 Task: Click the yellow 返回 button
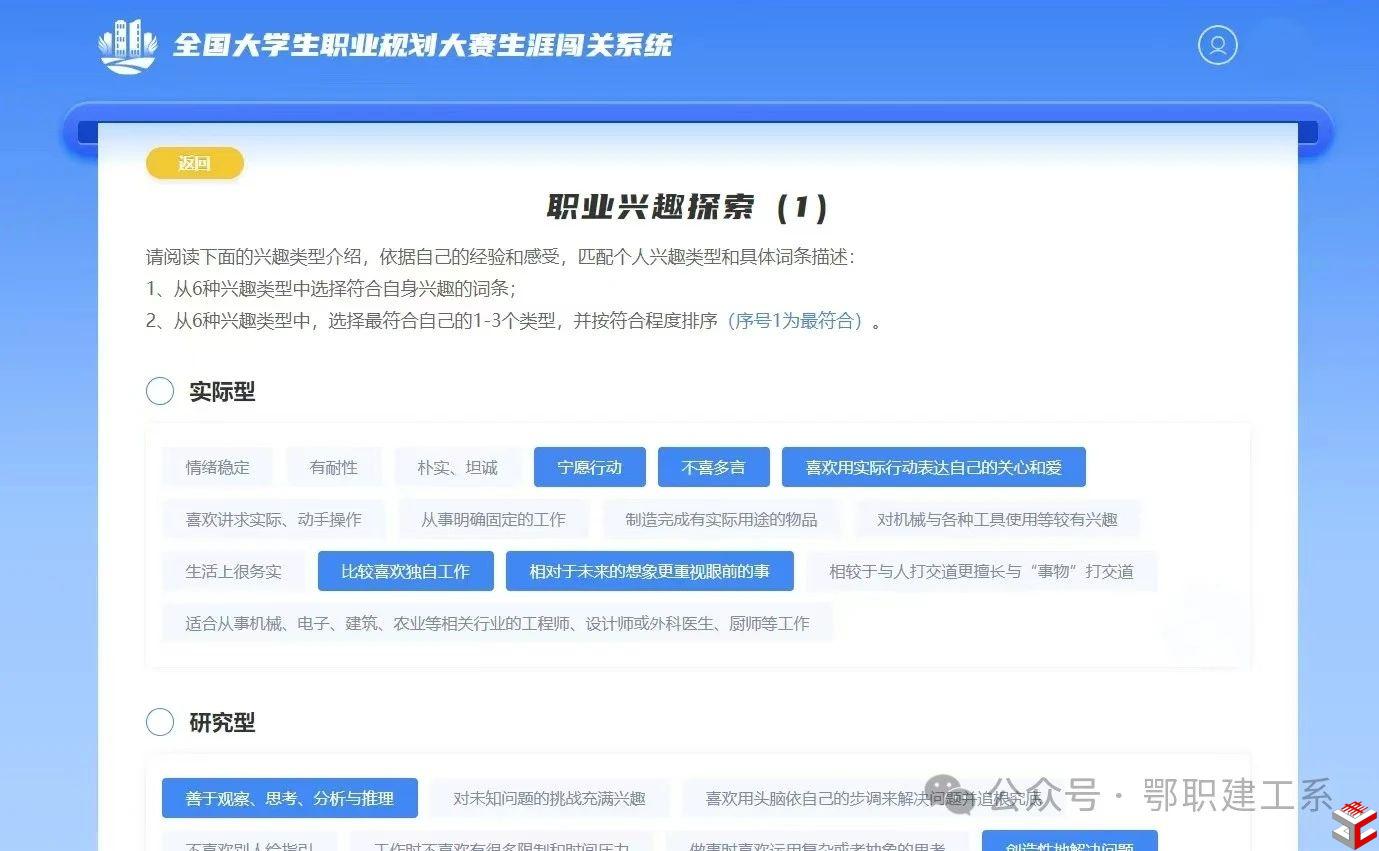[x=195, y=163]
